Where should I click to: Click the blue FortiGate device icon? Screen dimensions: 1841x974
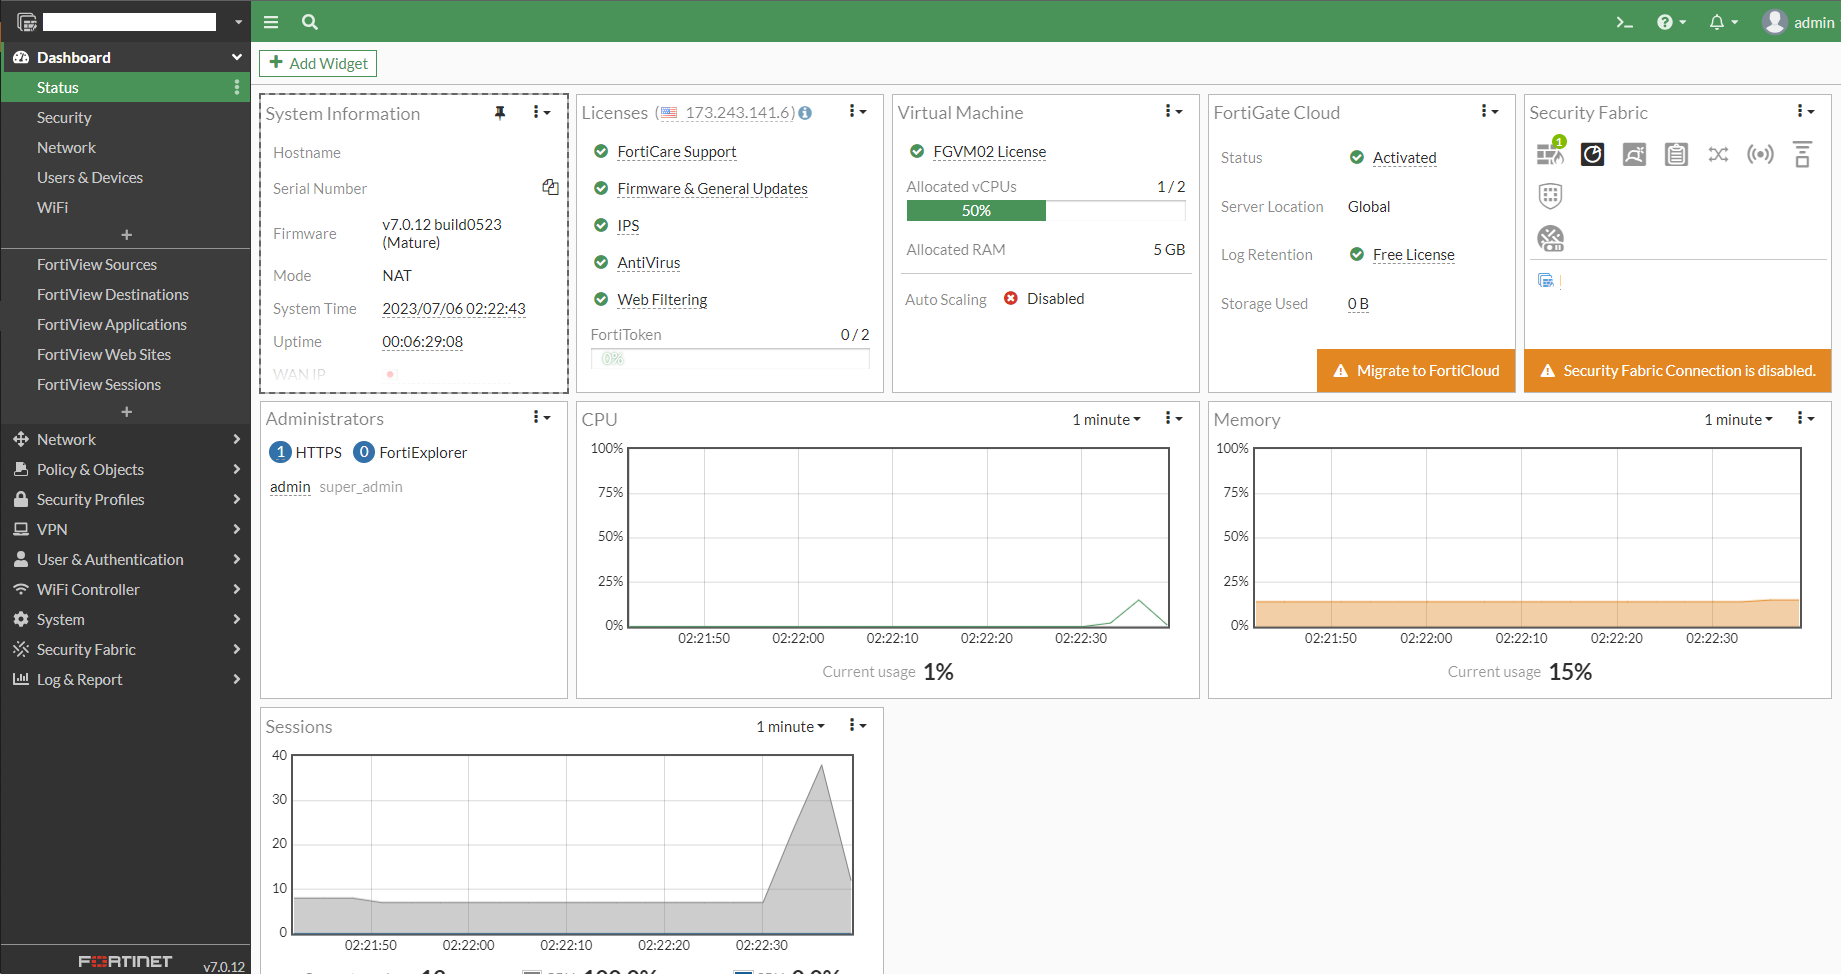coord(1546,281)
